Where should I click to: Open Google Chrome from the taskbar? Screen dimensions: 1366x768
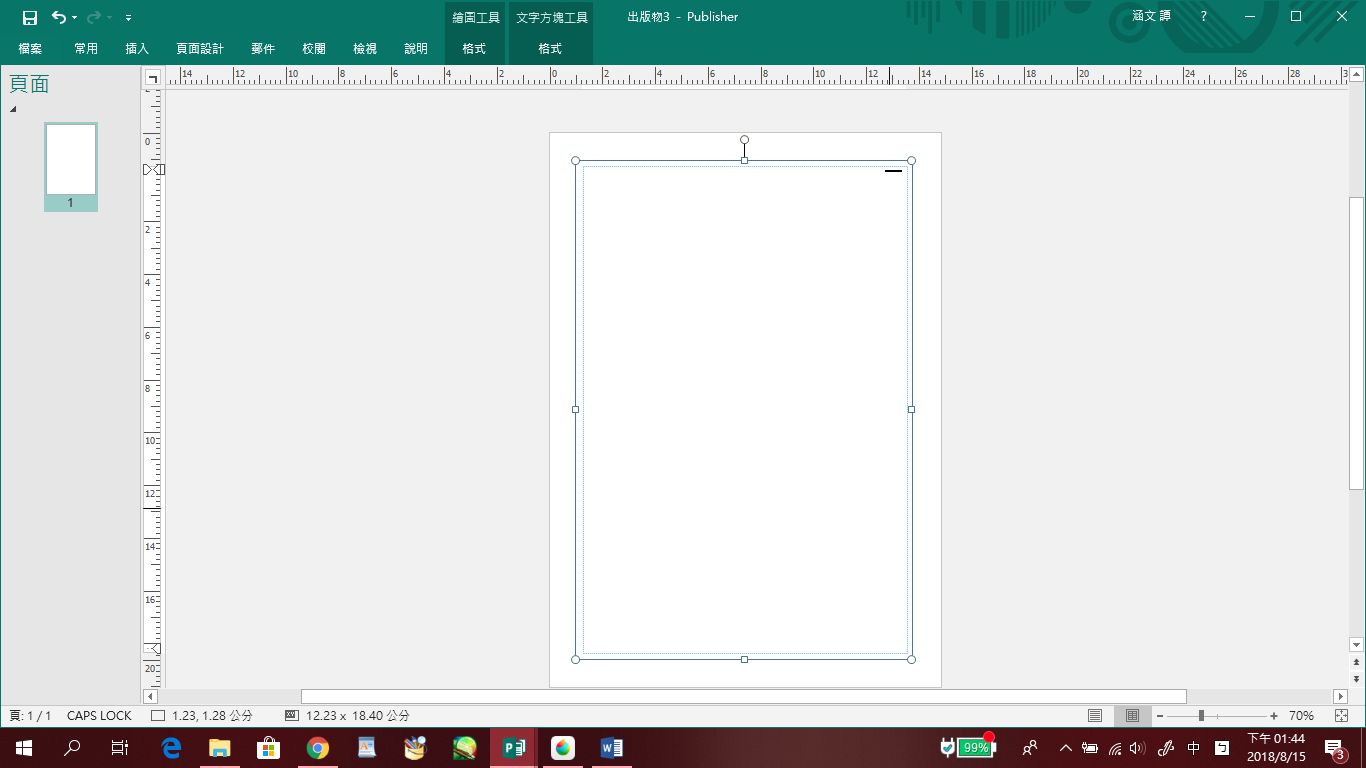tap(318, 747)
